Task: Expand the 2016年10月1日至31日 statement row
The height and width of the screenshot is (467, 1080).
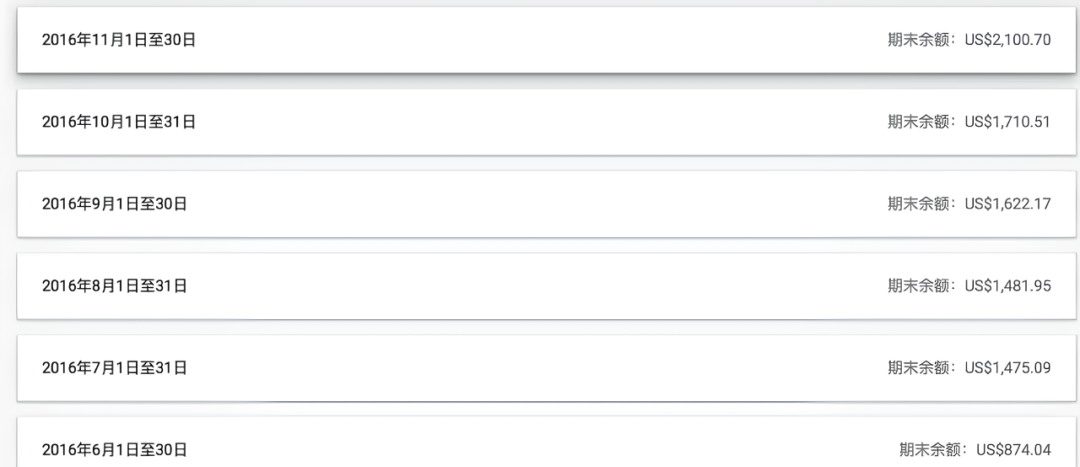Action: pos(118,122)
